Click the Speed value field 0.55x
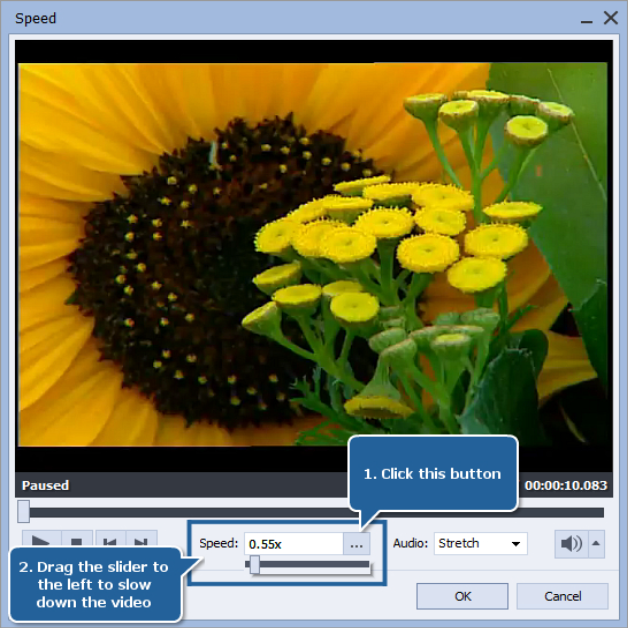Viewport: 629px width, 629px height. tap(294, 544)
